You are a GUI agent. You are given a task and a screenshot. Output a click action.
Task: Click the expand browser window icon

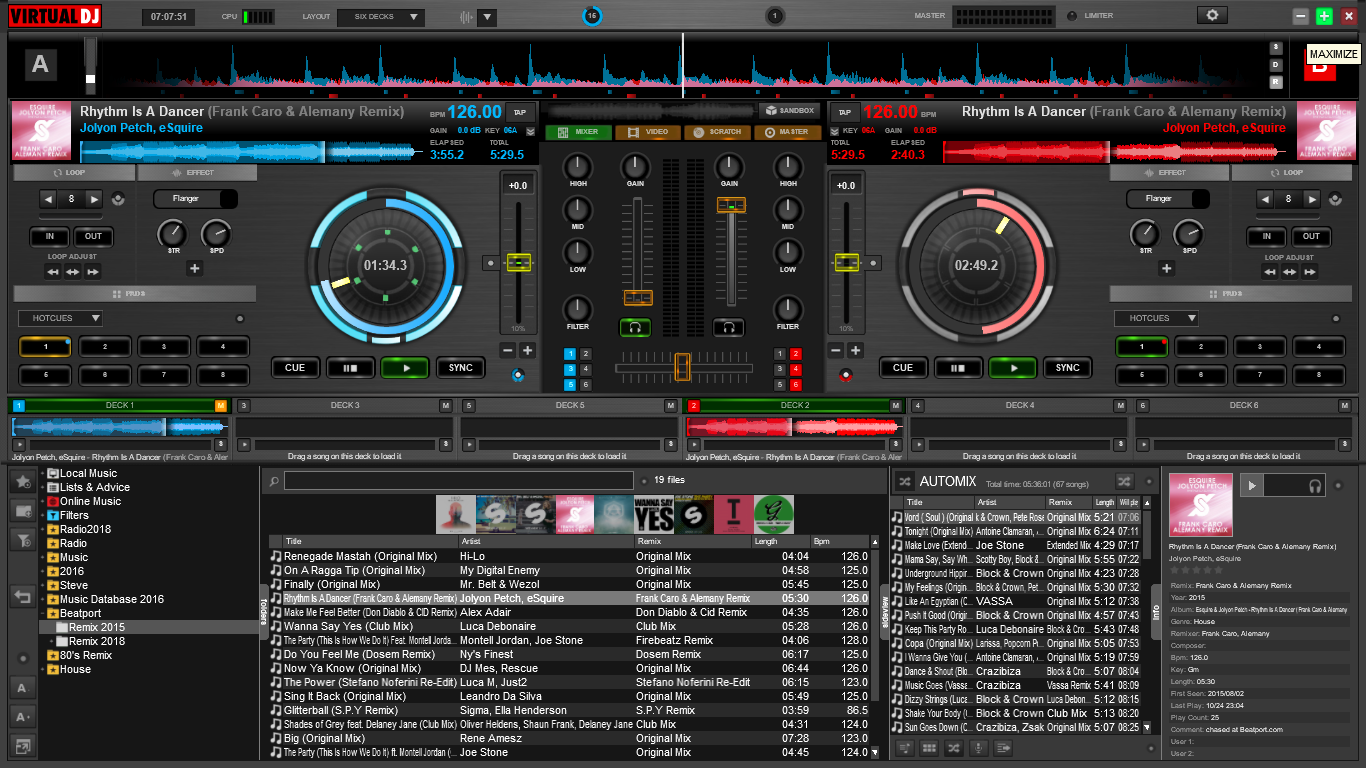tap(22, 745)
